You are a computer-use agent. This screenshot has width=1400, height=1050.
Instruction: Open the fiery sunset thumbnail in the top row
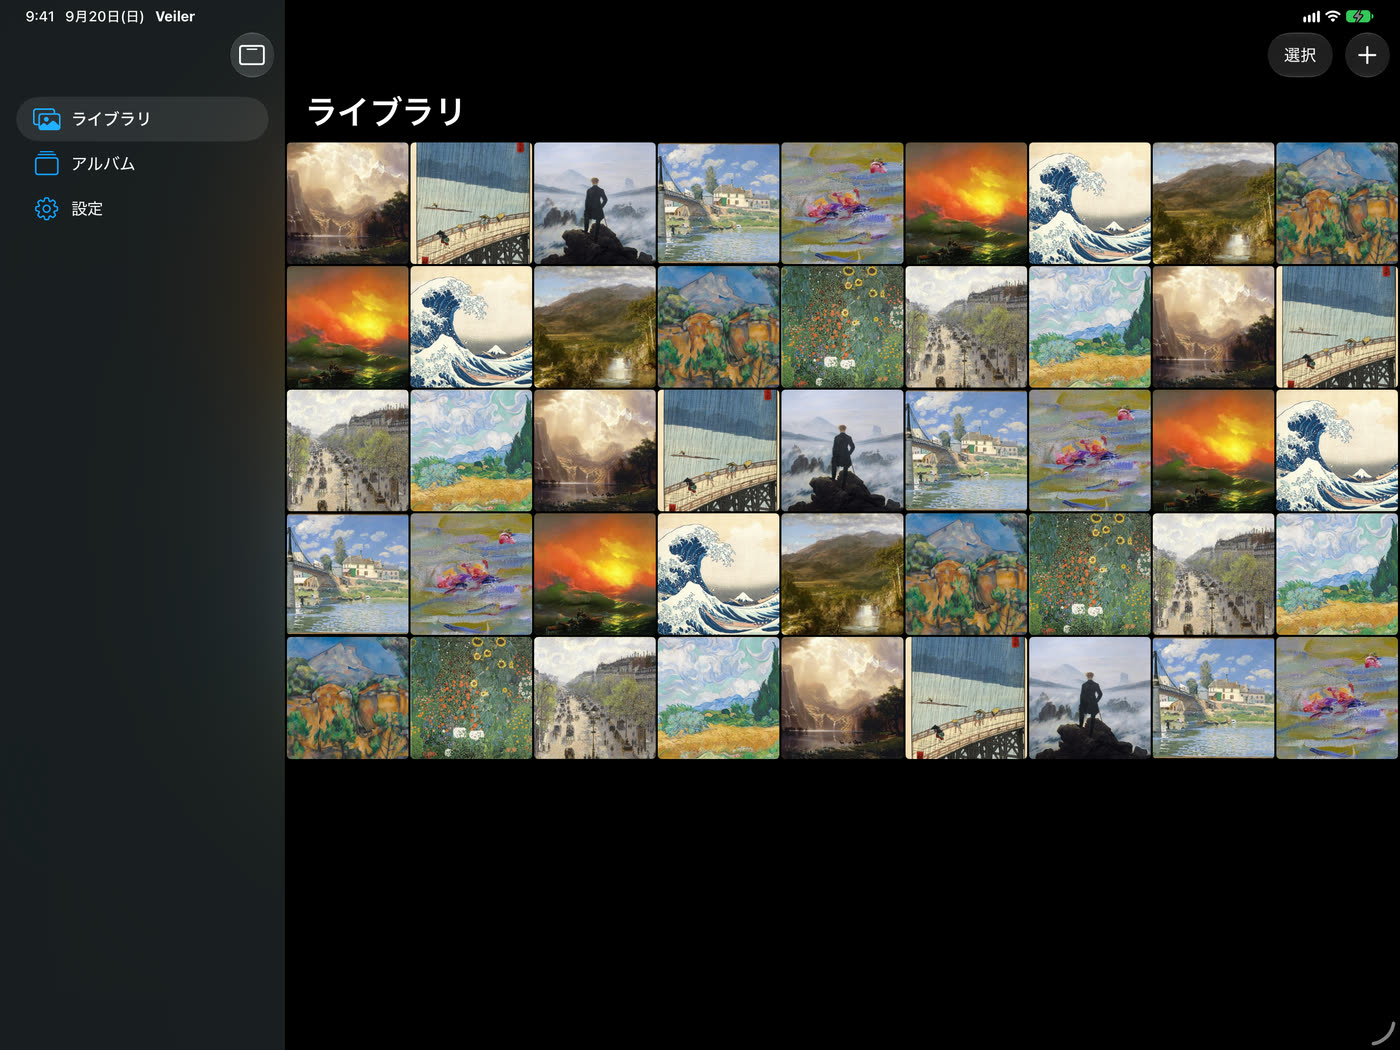tap(966, 203)
